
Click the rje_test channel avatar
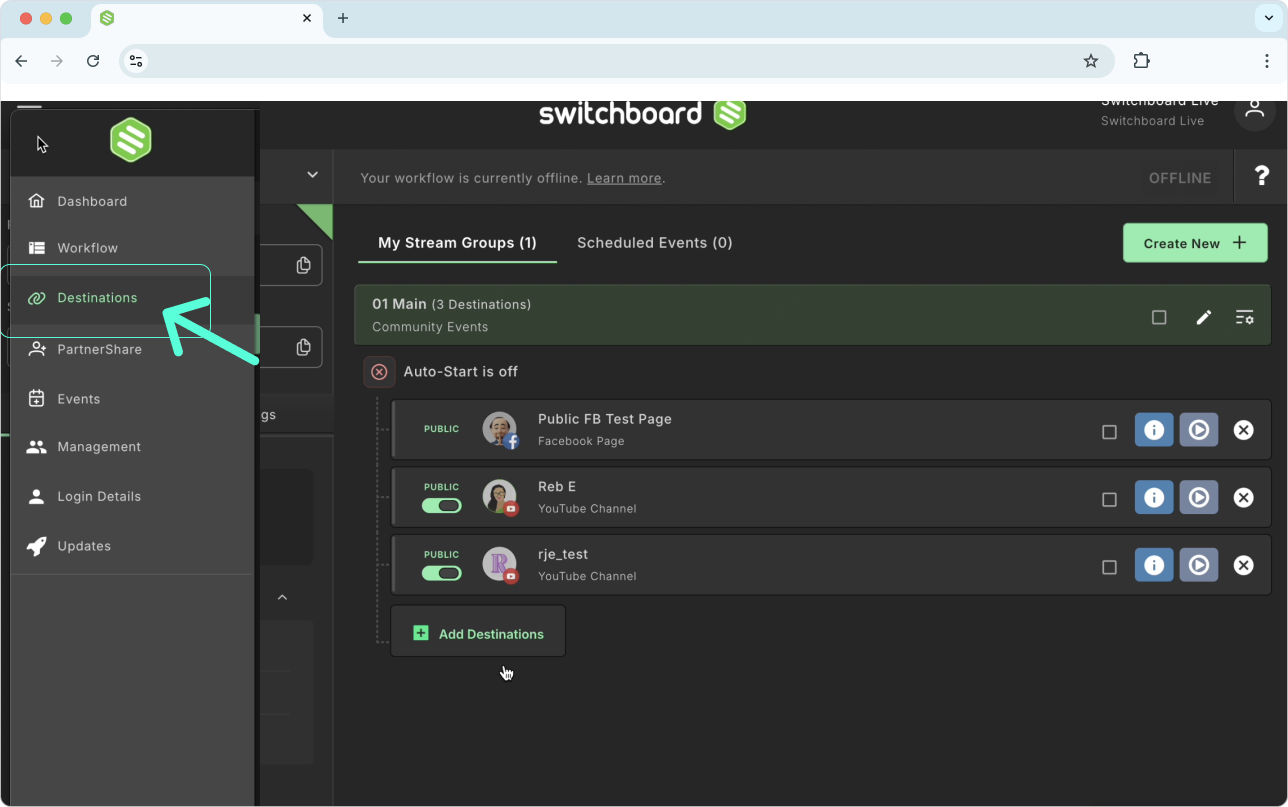[500, 564]
